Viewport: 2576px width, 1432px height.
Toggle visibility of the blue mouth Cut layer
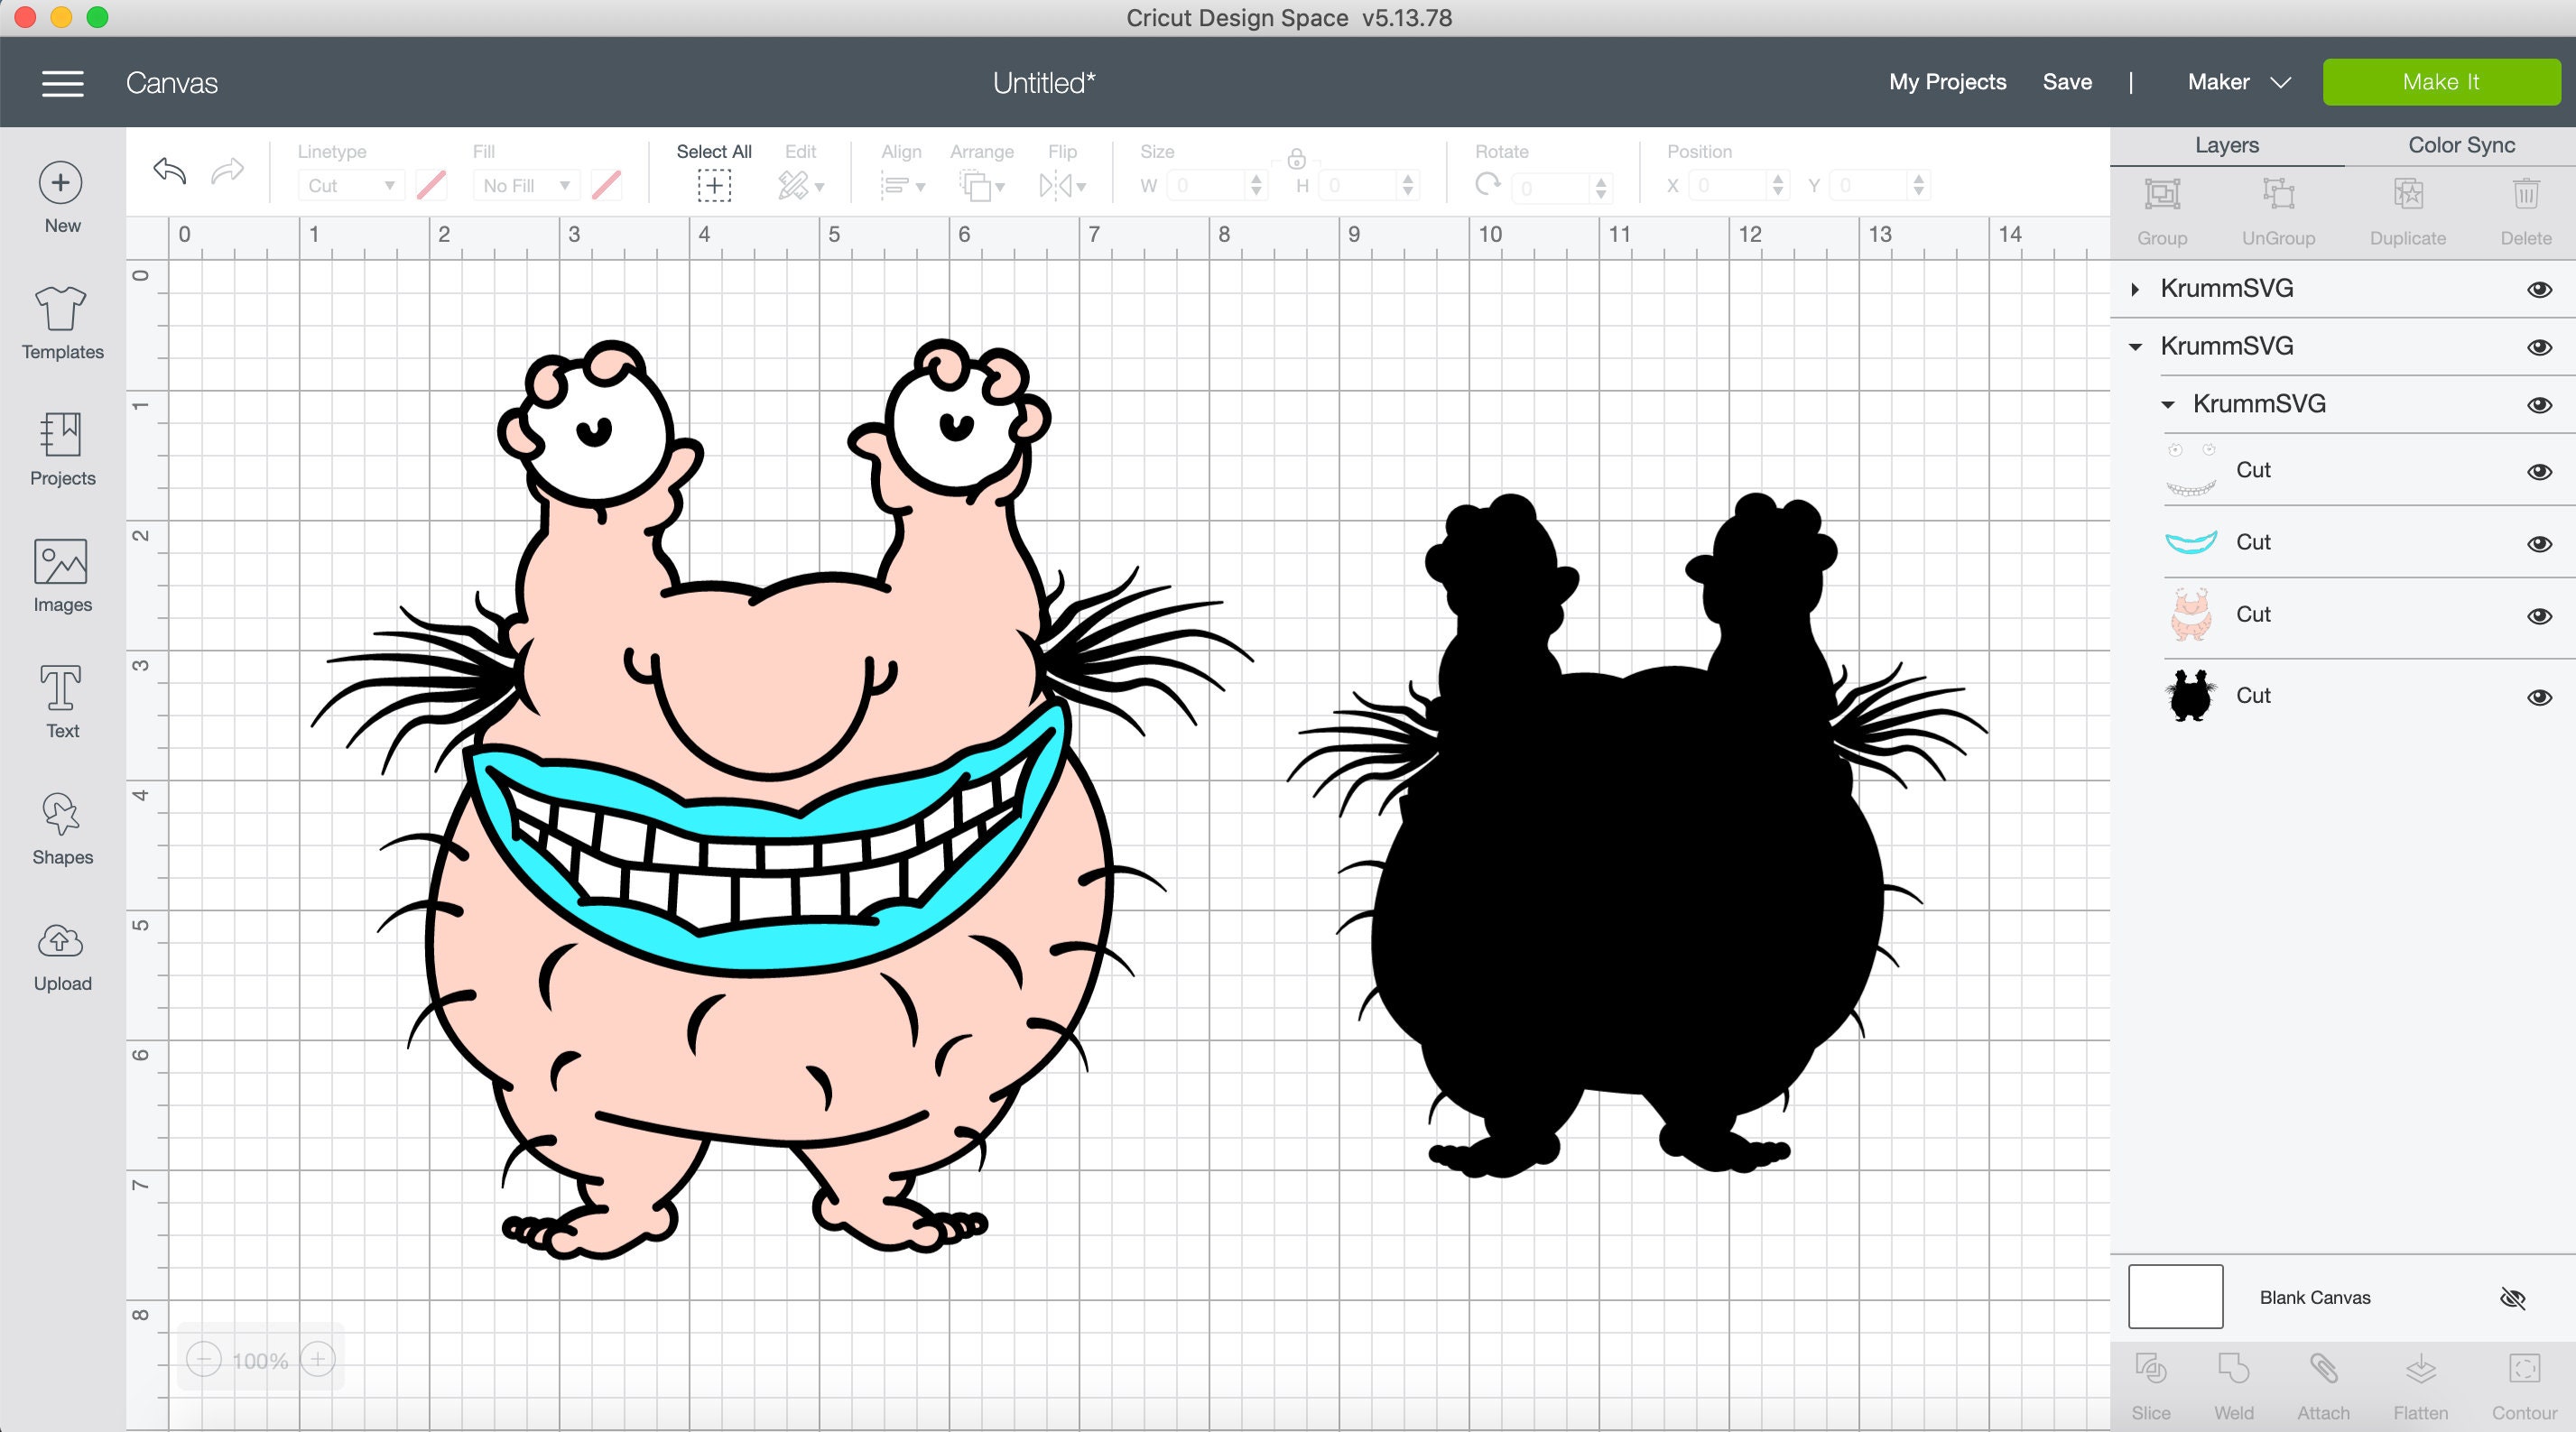coord(2539,544)
